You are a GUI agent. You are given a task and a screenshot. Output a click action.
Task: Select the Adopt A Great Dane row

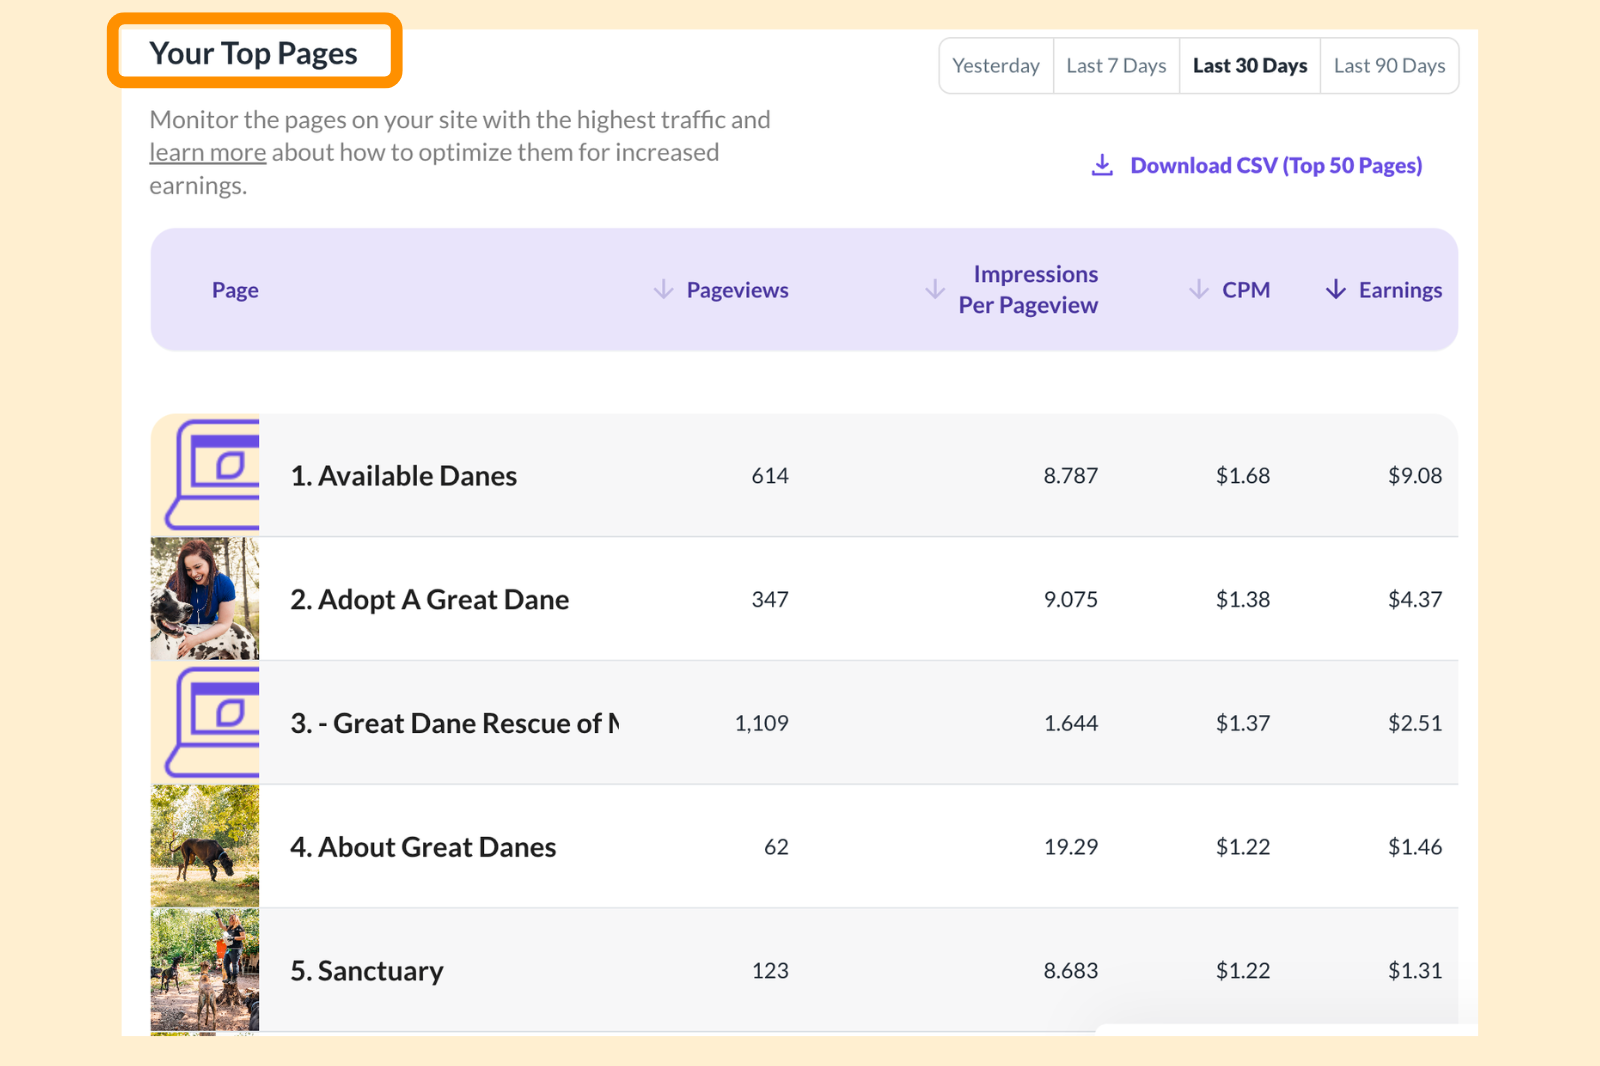430,599
